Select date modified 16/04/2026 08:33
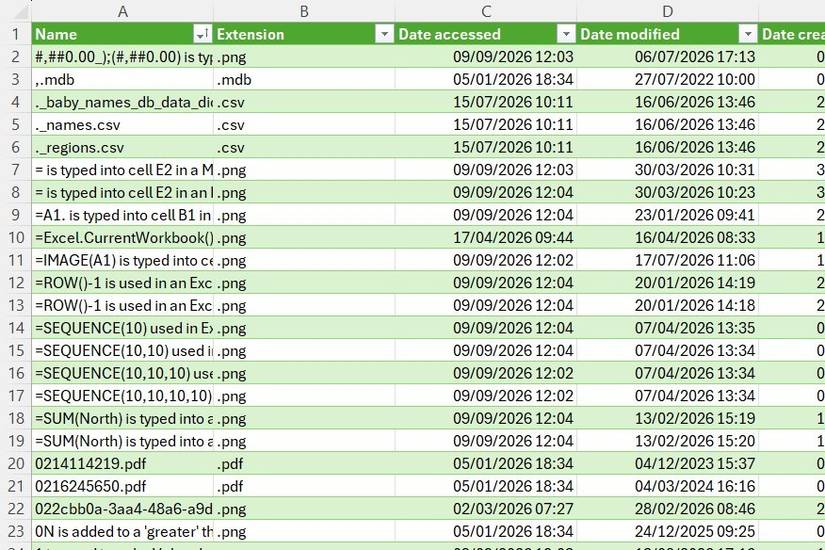 tap(667, 238)
